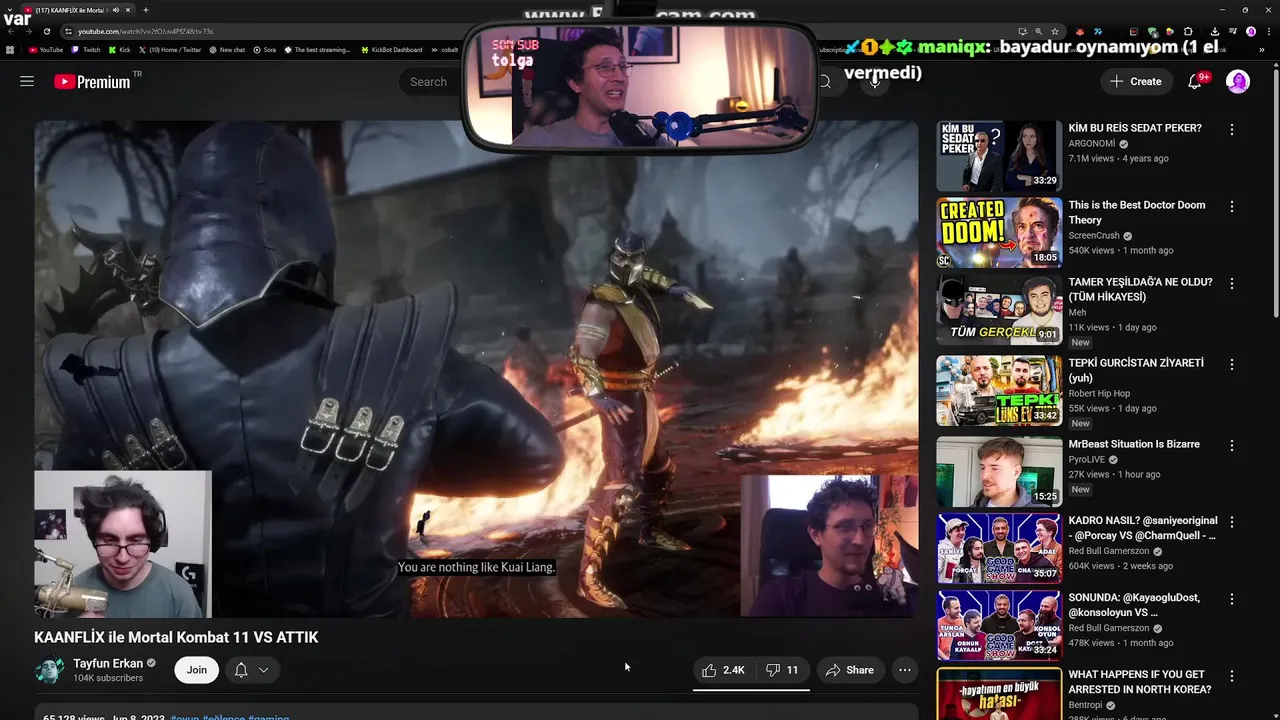Open Chrome profile avatar

pyautogui.click(x=1251, y=31)
